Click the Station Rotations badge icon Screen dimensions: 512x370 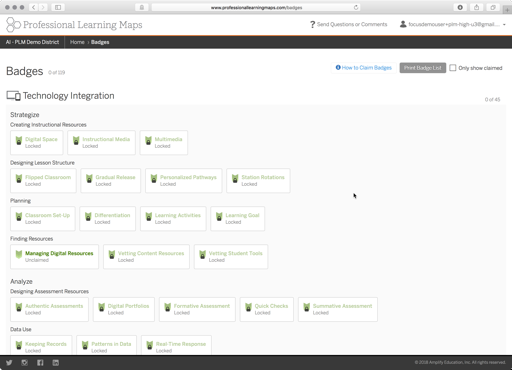click(235, 179)
